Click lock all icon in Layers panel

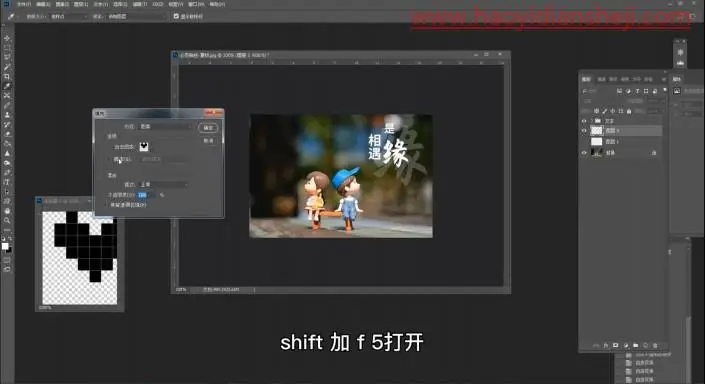629,111
